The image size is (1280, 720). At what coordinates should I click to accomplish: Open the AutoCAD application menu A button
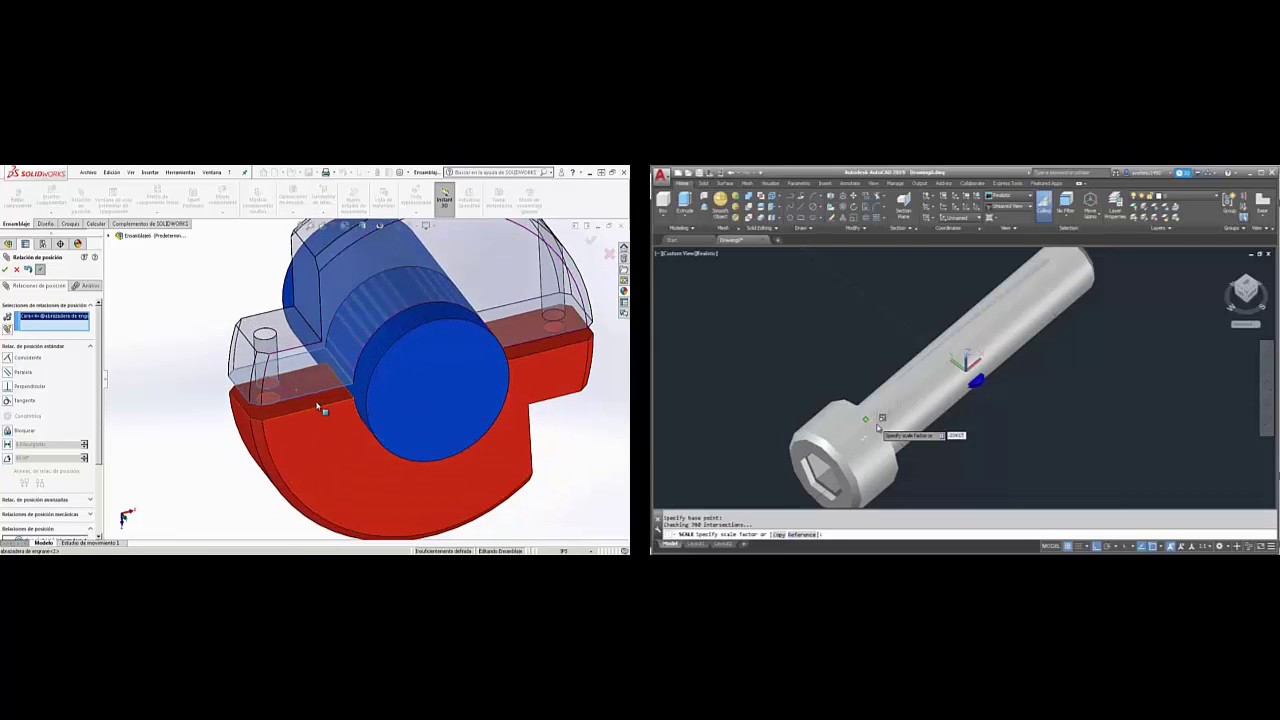tap(661, 175)
